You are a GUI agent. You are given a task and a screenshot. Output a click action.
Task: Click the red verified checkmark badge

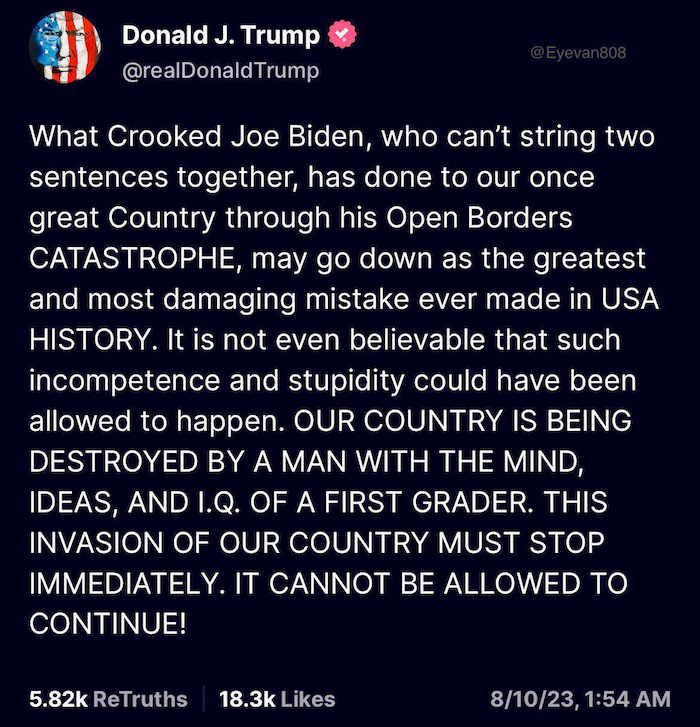342,35
